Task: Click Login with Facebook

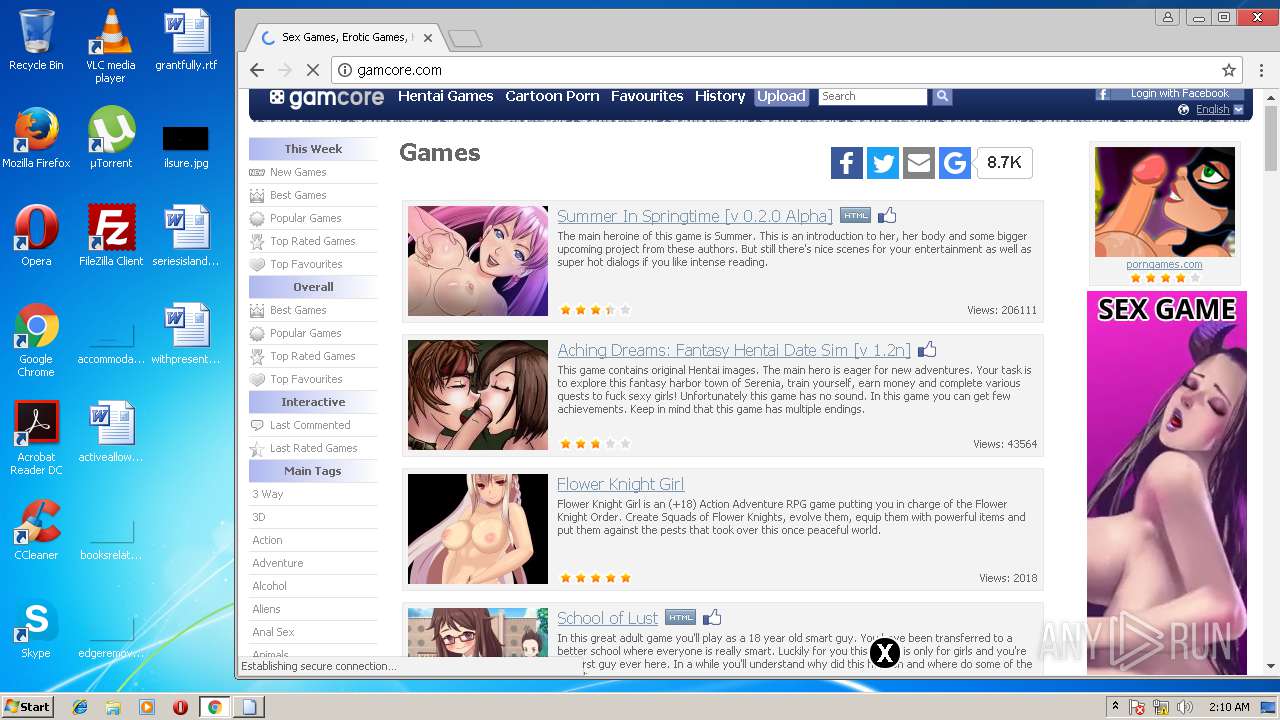Action: pyautogui.click(x=1172, y=94)
